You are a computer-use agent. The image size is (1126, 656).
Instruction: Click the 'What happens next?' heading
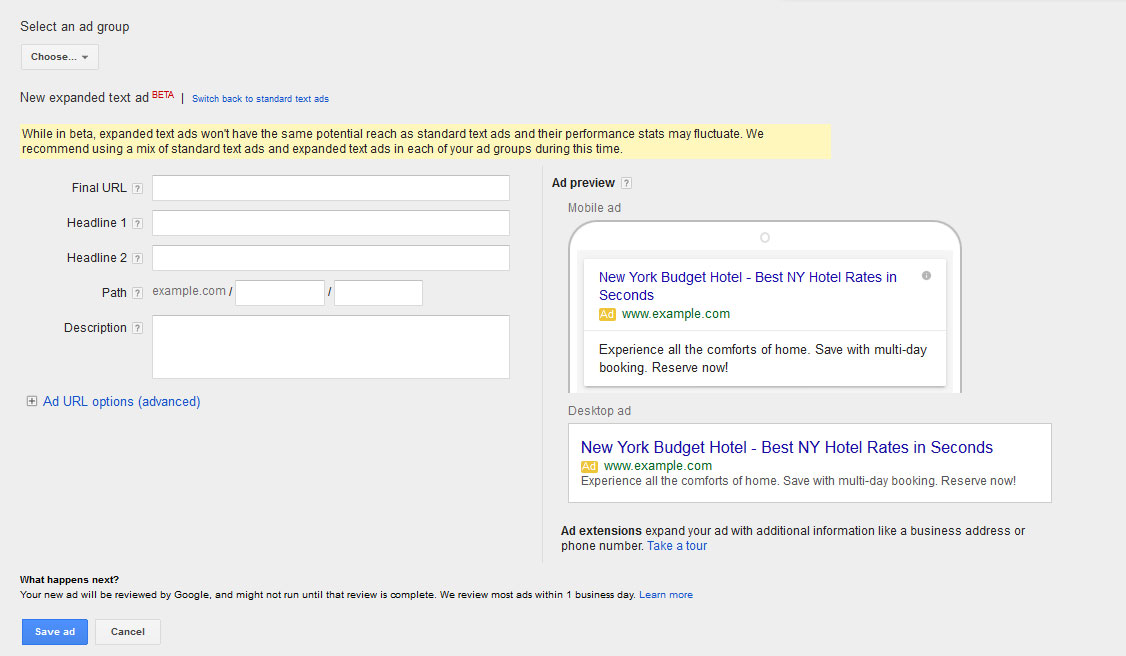(69, 580)
